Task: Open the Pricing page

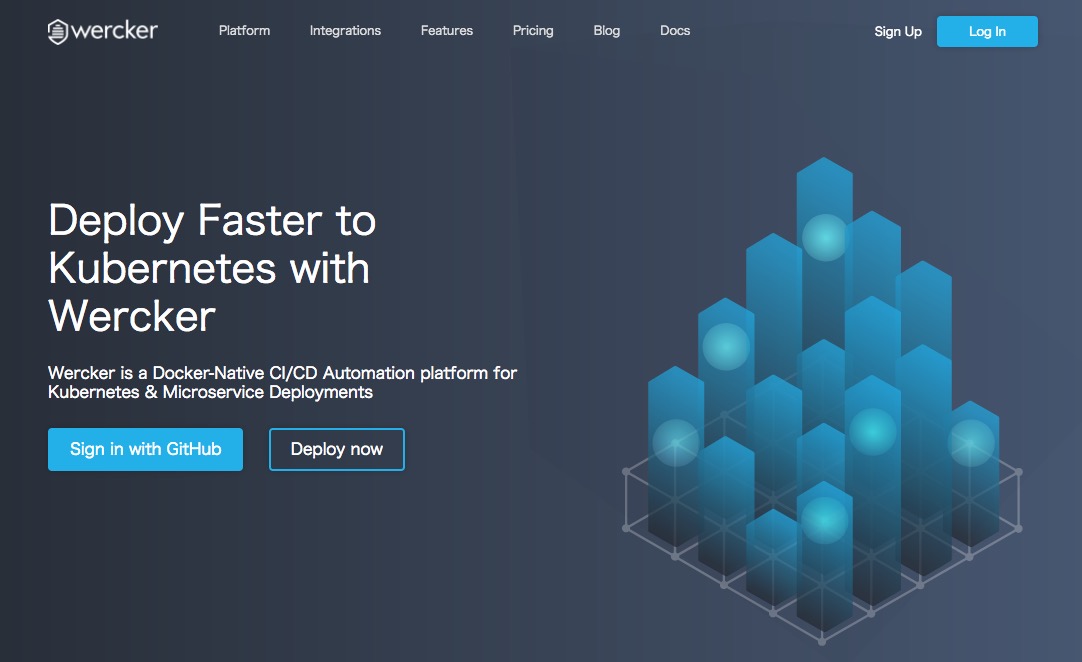Action: click(x=533, y=31)
